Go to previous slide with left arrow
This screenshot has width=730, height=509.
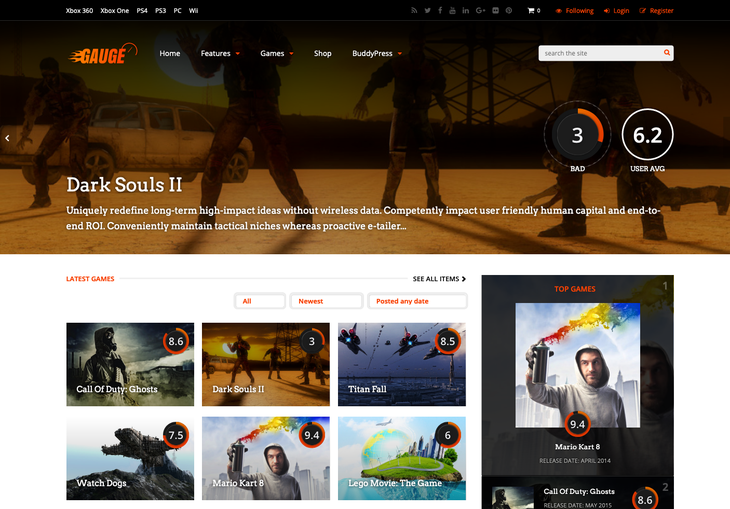(7, 138)
